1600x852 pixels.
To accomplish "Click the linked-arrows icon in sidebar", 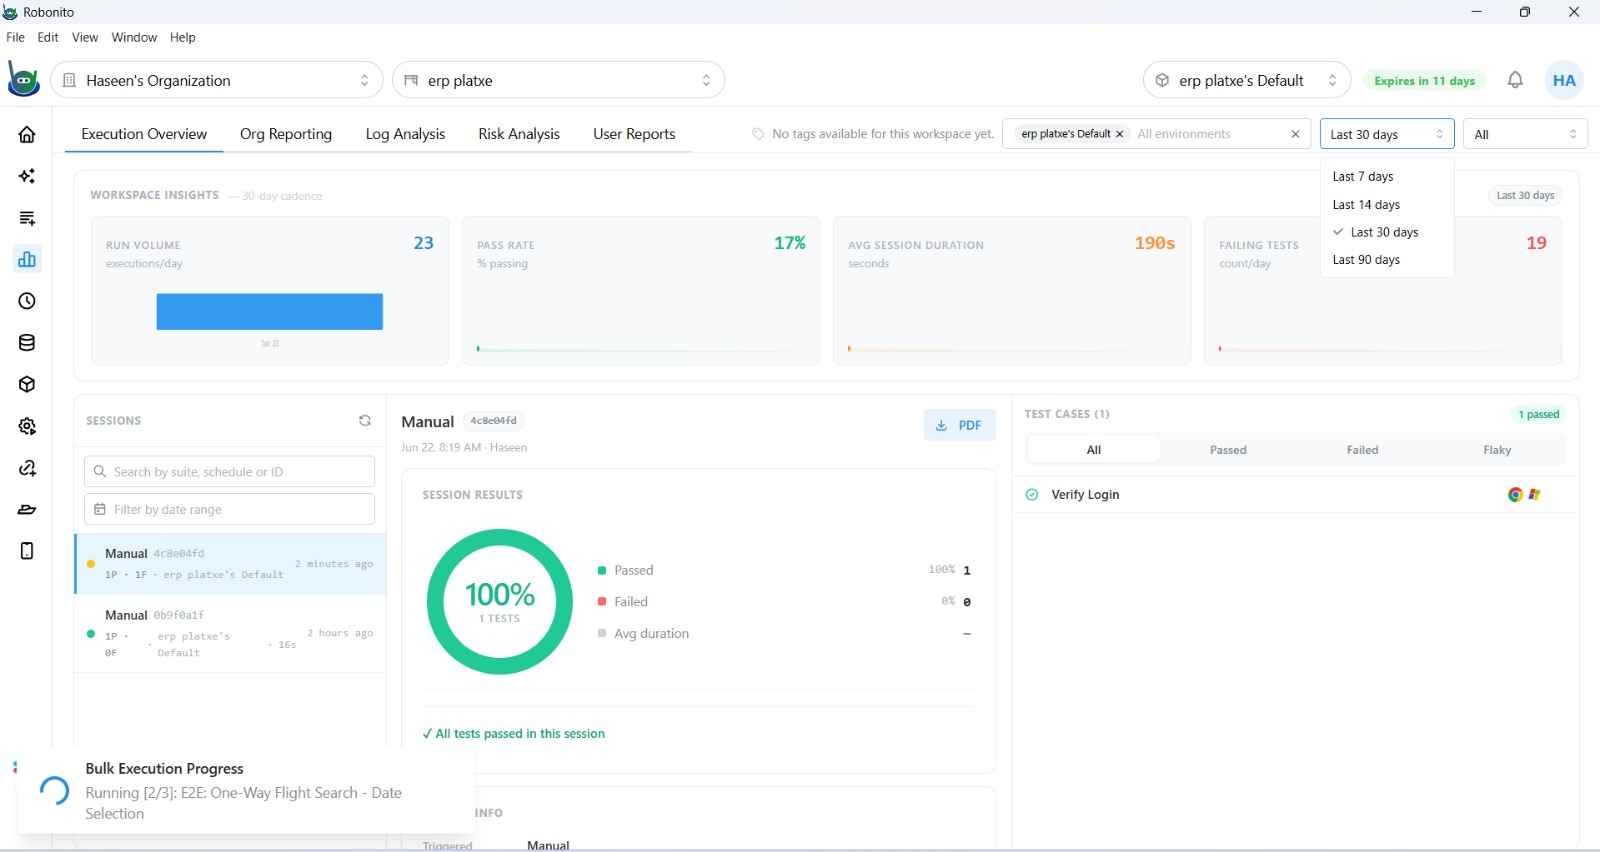I will coord(27,468).
